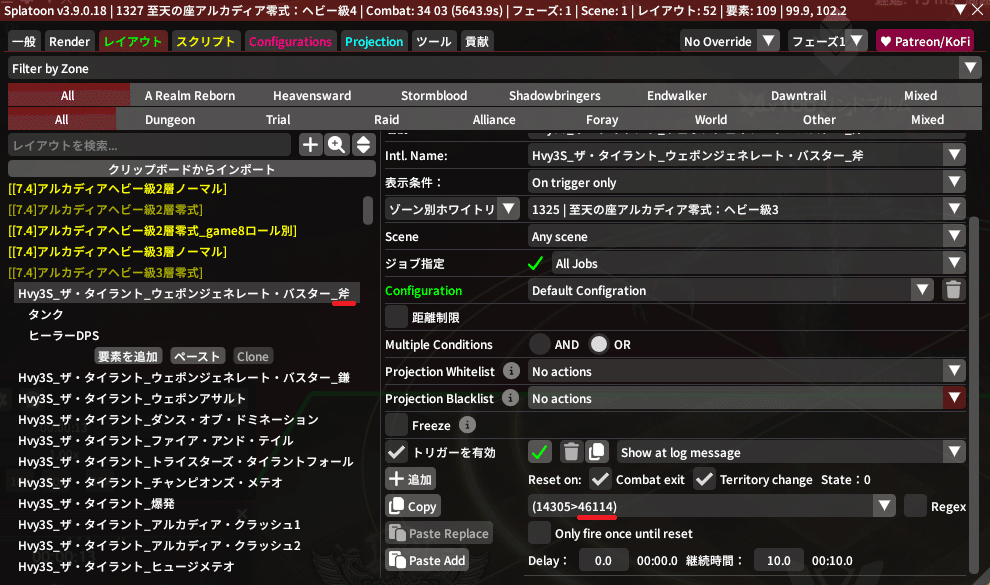The image size is (990, 585).
Task: Expand the Scene dropdown
Action: [x=746, y=237]
